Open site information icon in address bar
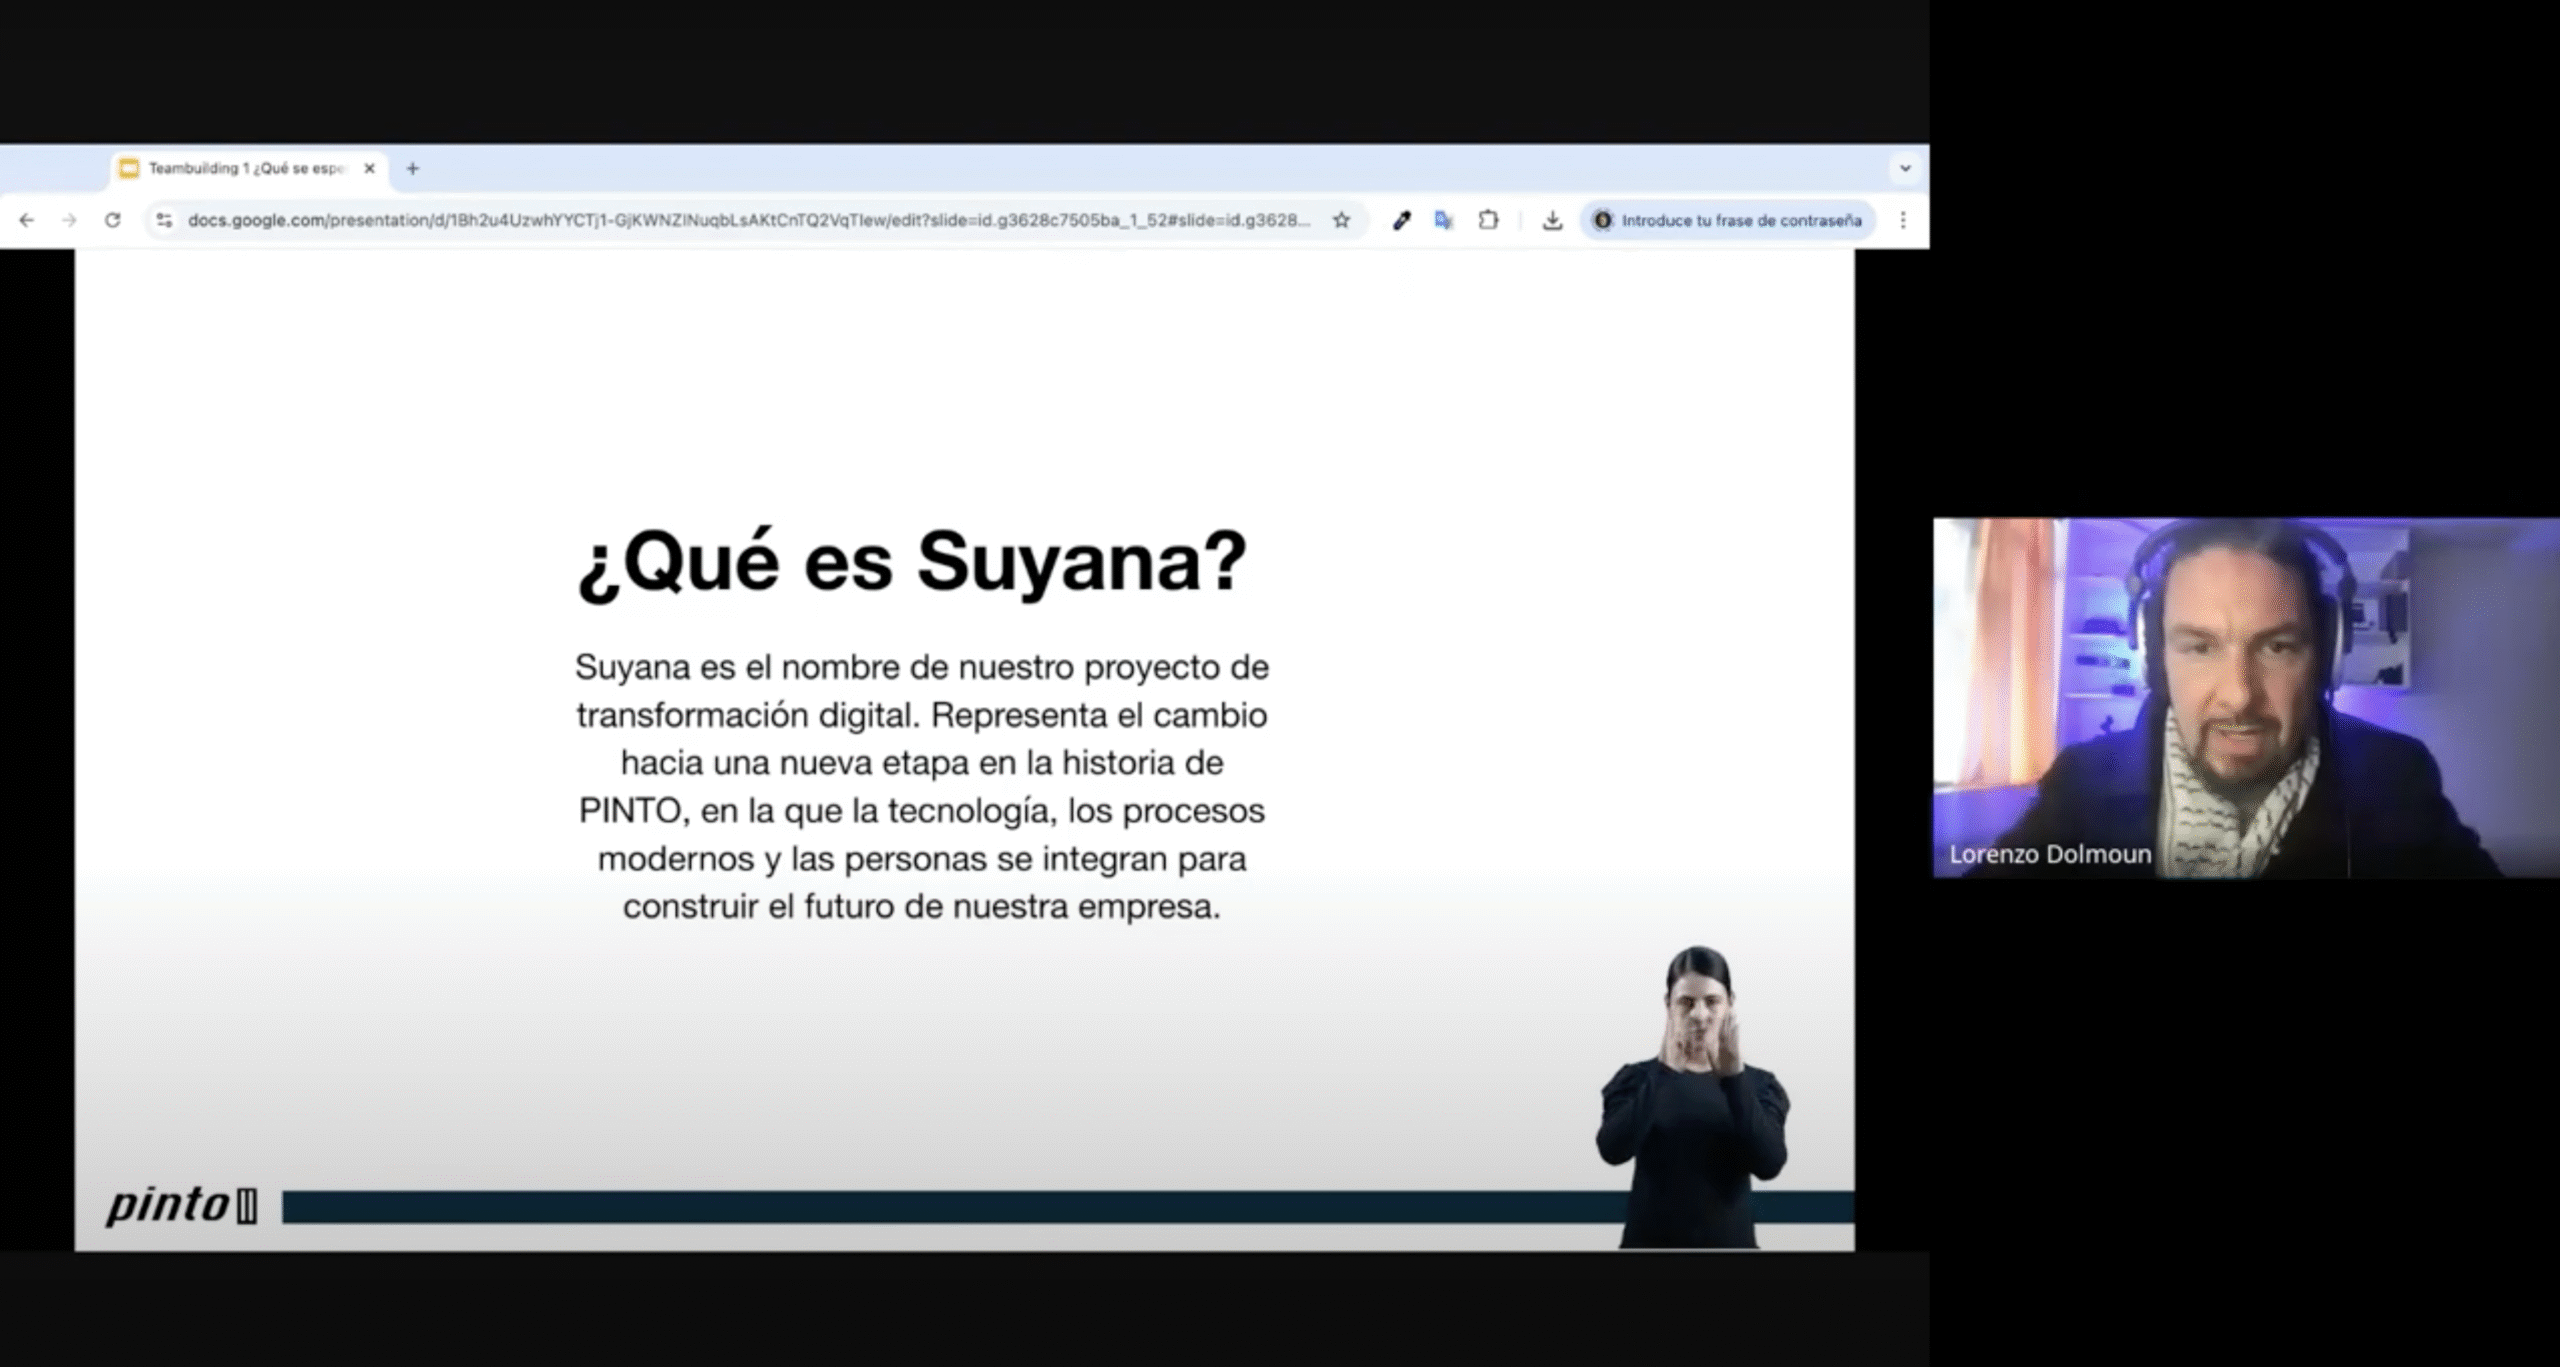Image resolution: width=2560 pixels, height=1367 pixels. pyautogui.click(x=165, y=220)
